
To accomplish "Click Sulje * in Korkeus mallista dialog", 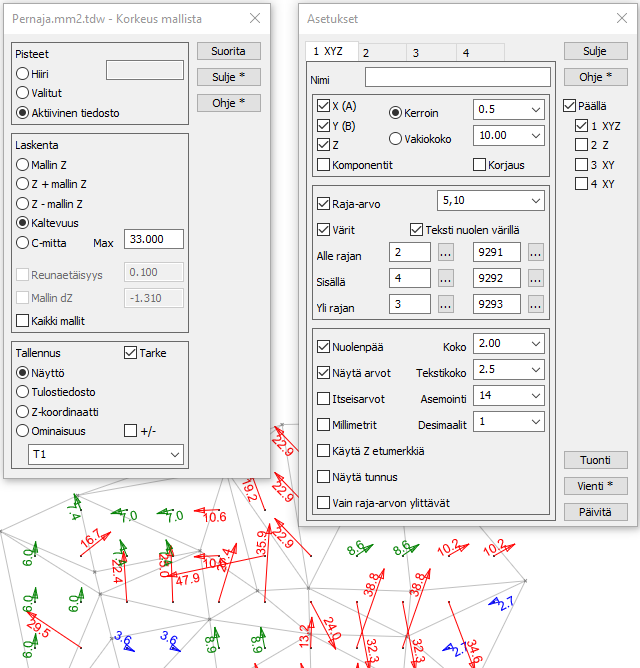I will click(229, 77).
